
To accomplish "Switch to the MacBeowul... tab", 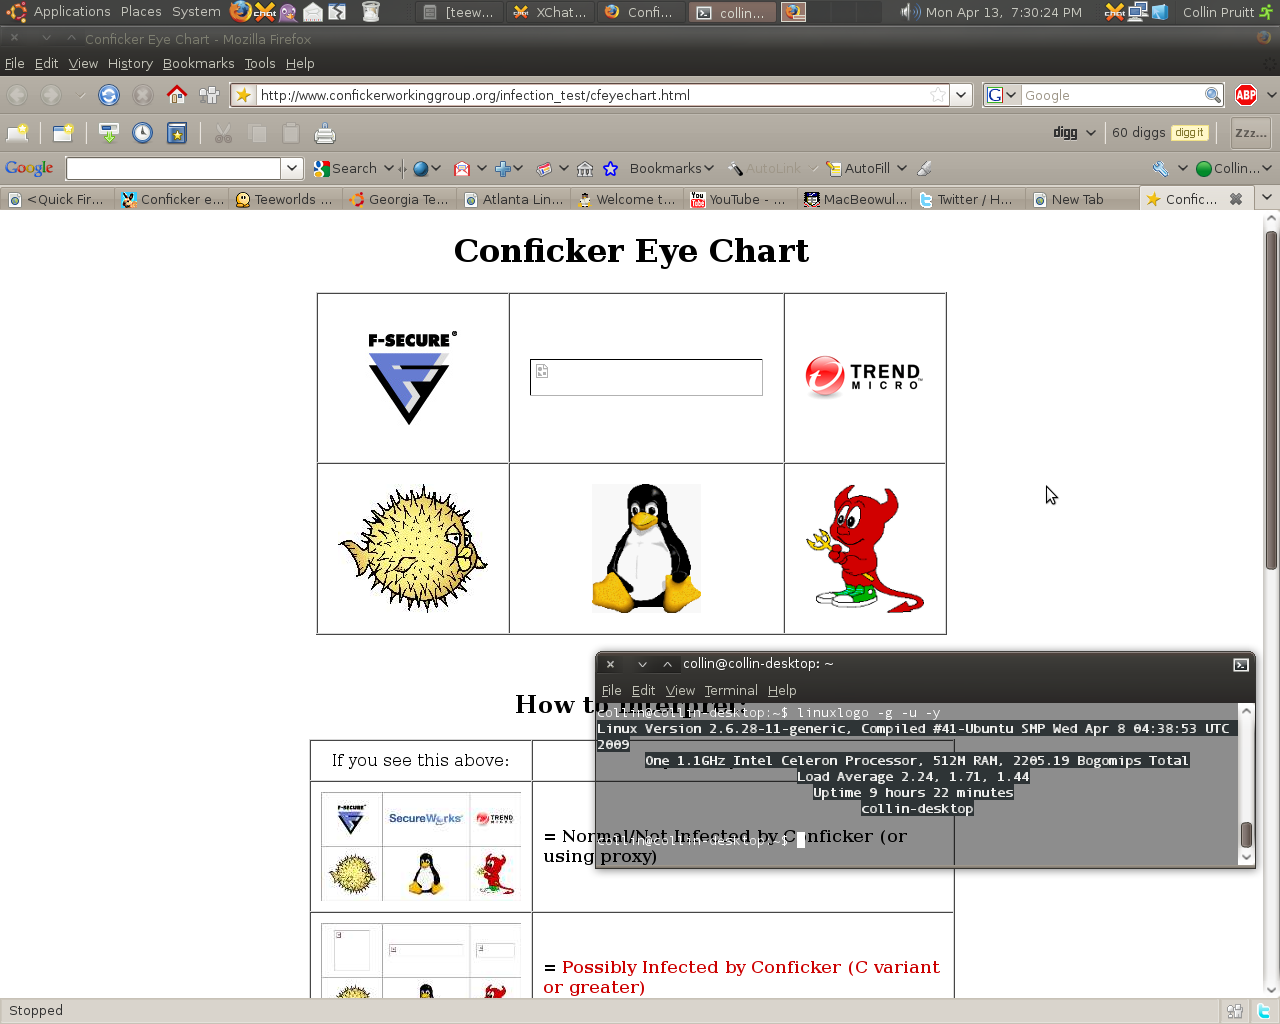I will [x=855, y=199].
